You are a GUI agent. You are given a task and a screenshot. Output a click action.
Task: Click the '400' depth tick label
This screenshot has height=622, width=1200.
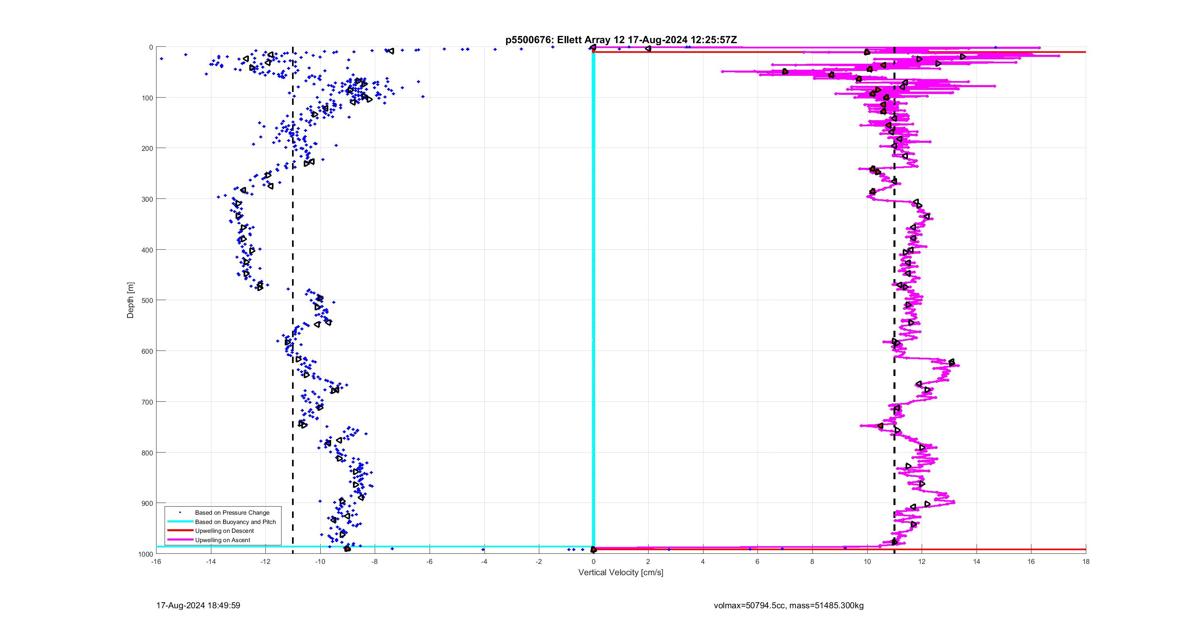coord(146,250)
